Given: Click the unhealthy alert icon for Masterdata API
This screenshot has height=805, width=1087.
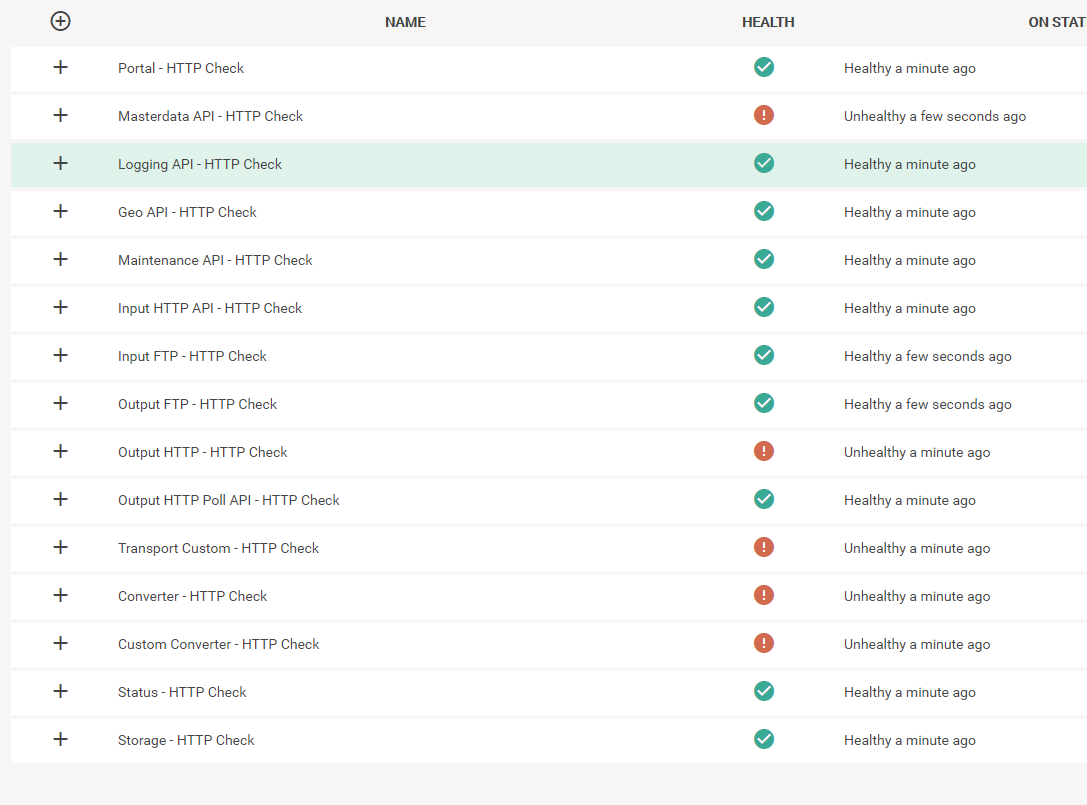Looking at the screenshot, I should tap(764, 116).
